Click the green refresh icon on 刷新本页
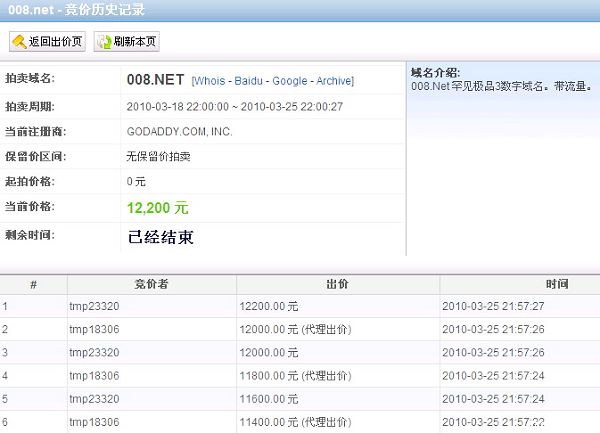Viewport: 600px width, 433px height. click(x=104, y=42)
